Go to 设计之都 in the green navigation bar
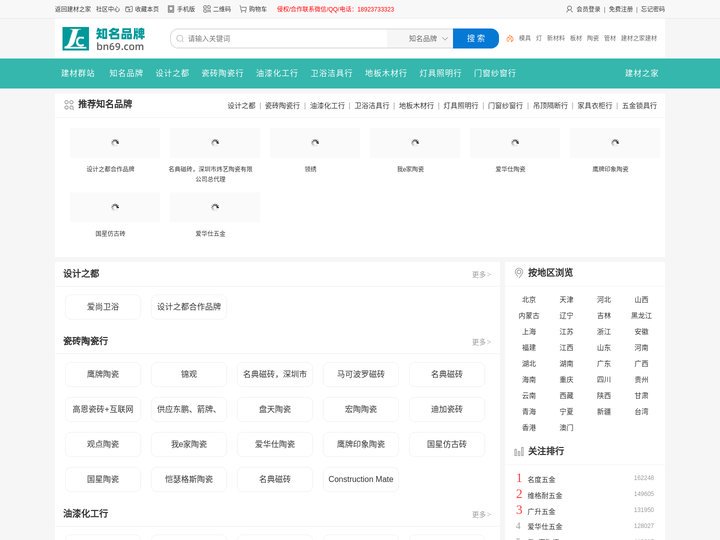The width and height of the screenshot is (720, 540). [x=172, y=73]
